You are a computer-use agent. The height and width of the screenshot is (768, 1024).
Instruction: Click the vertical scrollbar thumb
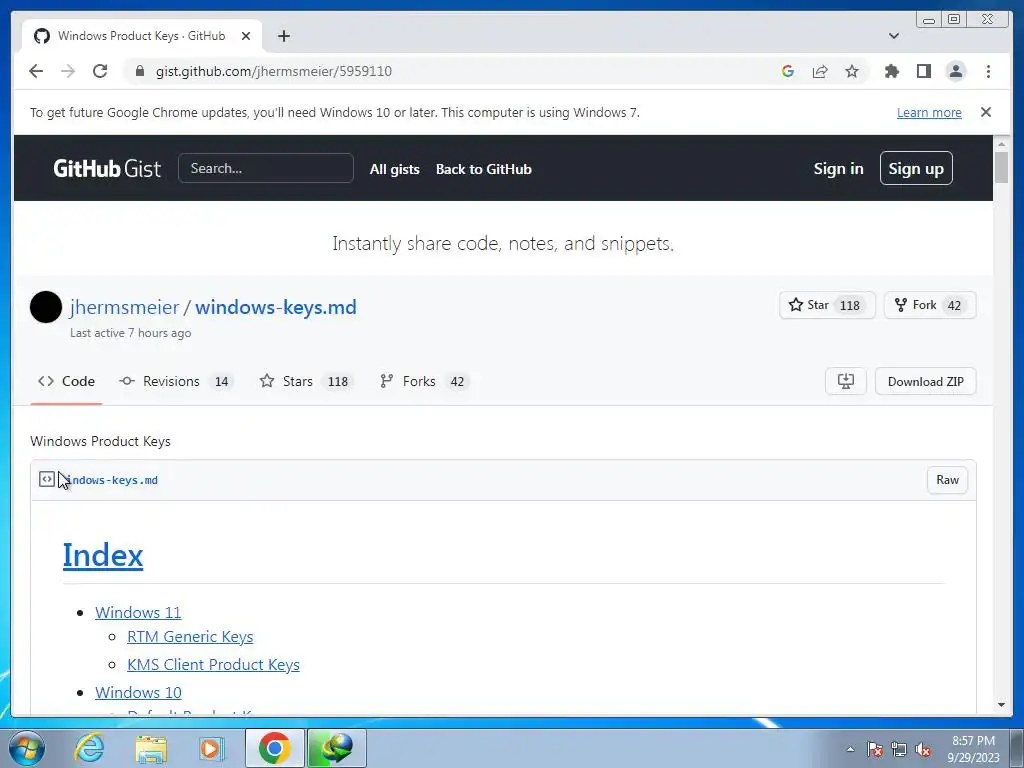(1002, 167)
